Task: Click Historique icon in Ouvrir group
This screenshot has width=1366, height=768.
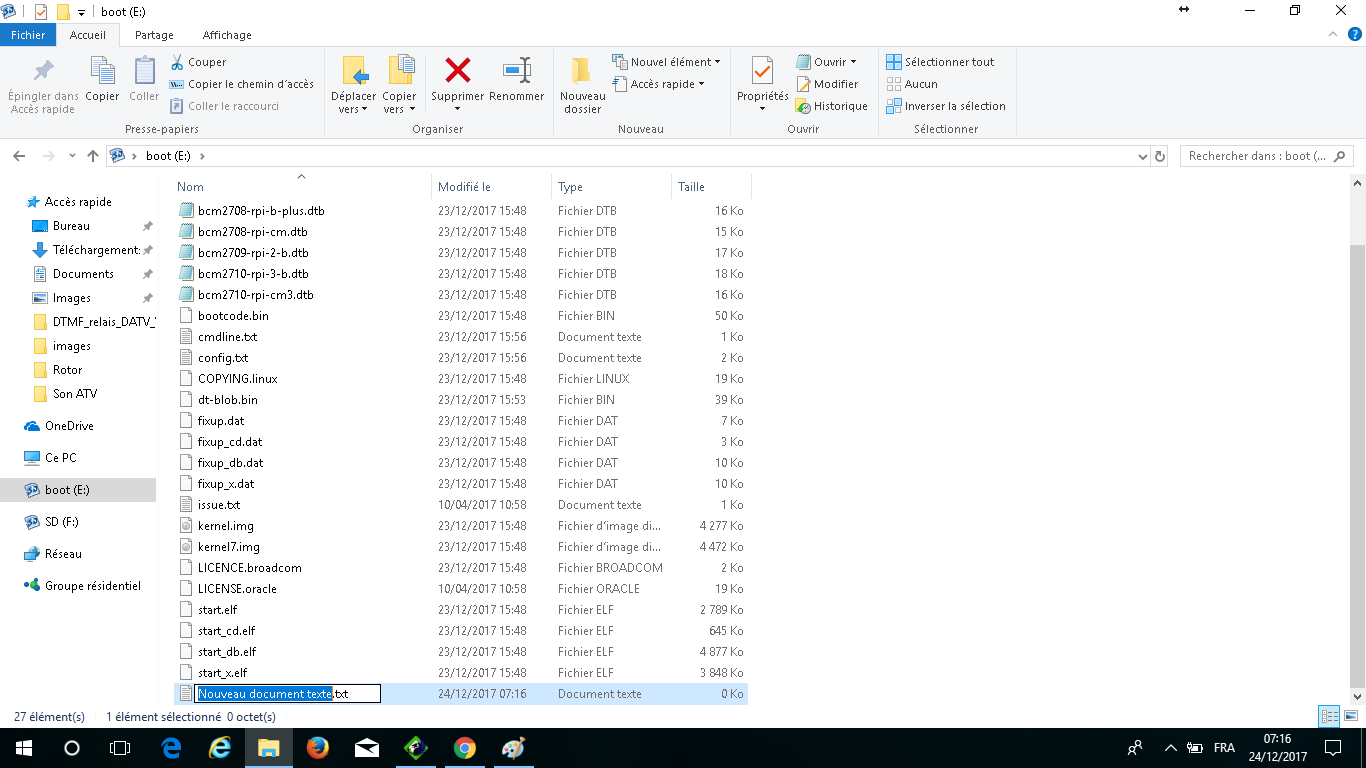Action: pos(803,106)
